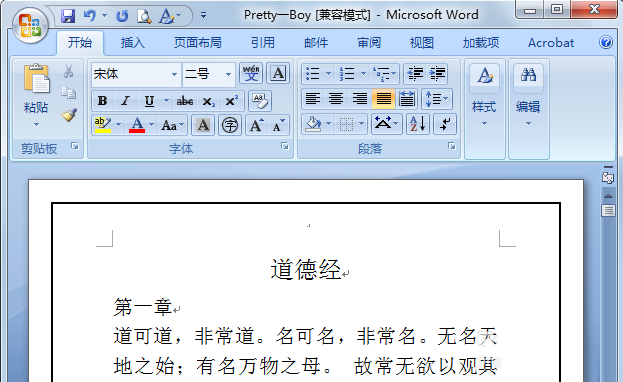Image resolution: width=623 pixels, height=382 pixels.
Task: Grow font size with large A
Action: pos(256,125)
